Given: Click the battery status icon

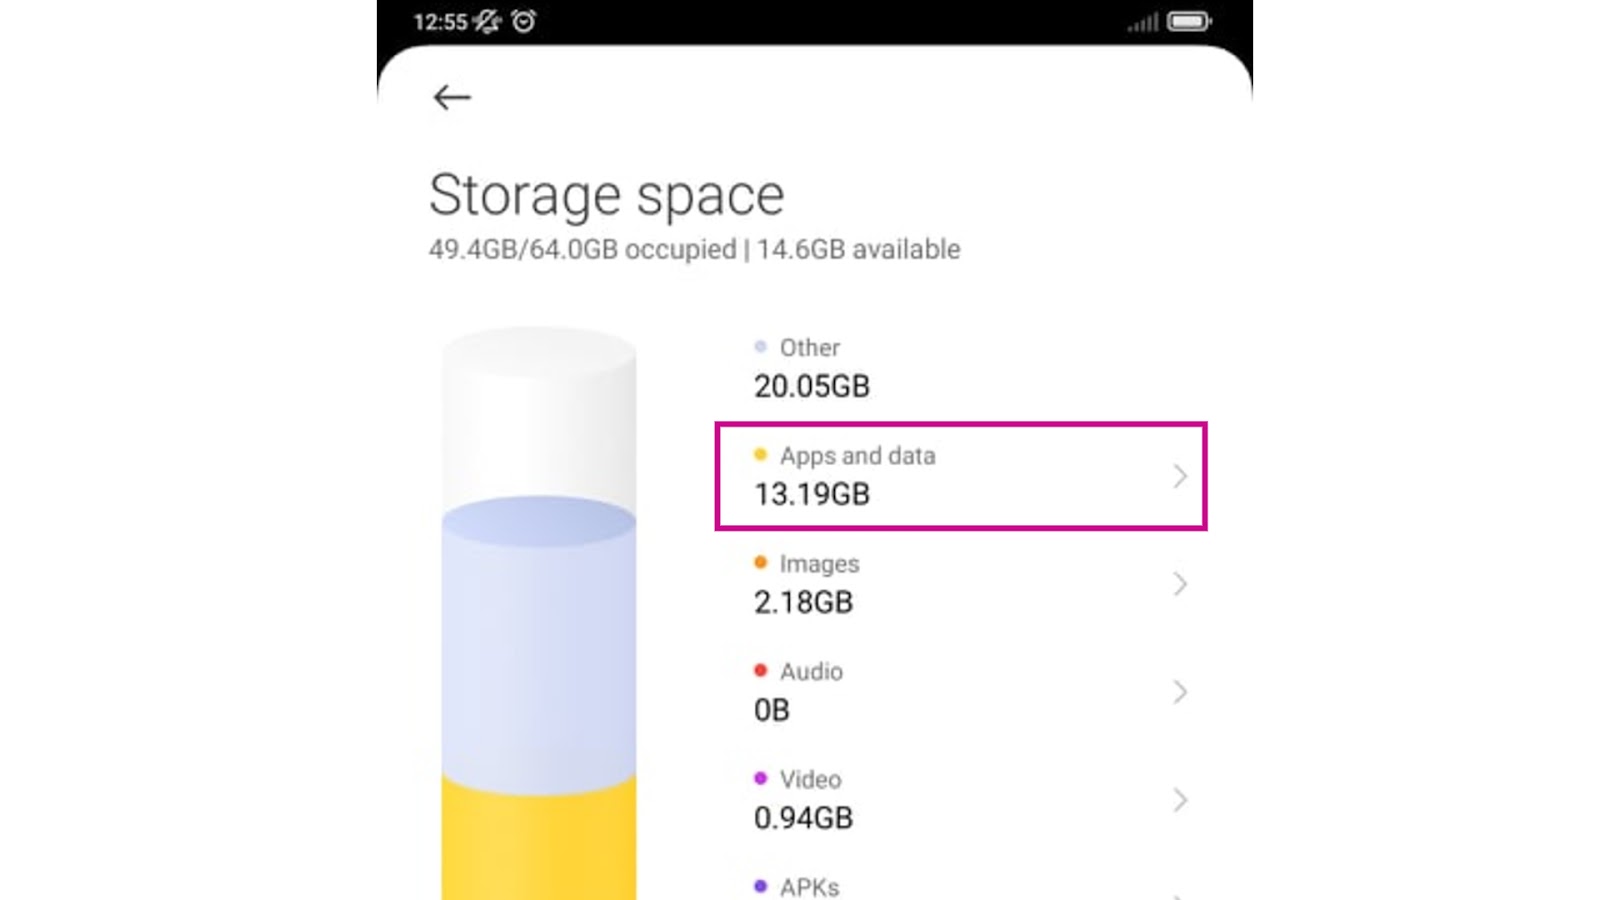Looking at the screenshot, I should [x=1189, y=21].
